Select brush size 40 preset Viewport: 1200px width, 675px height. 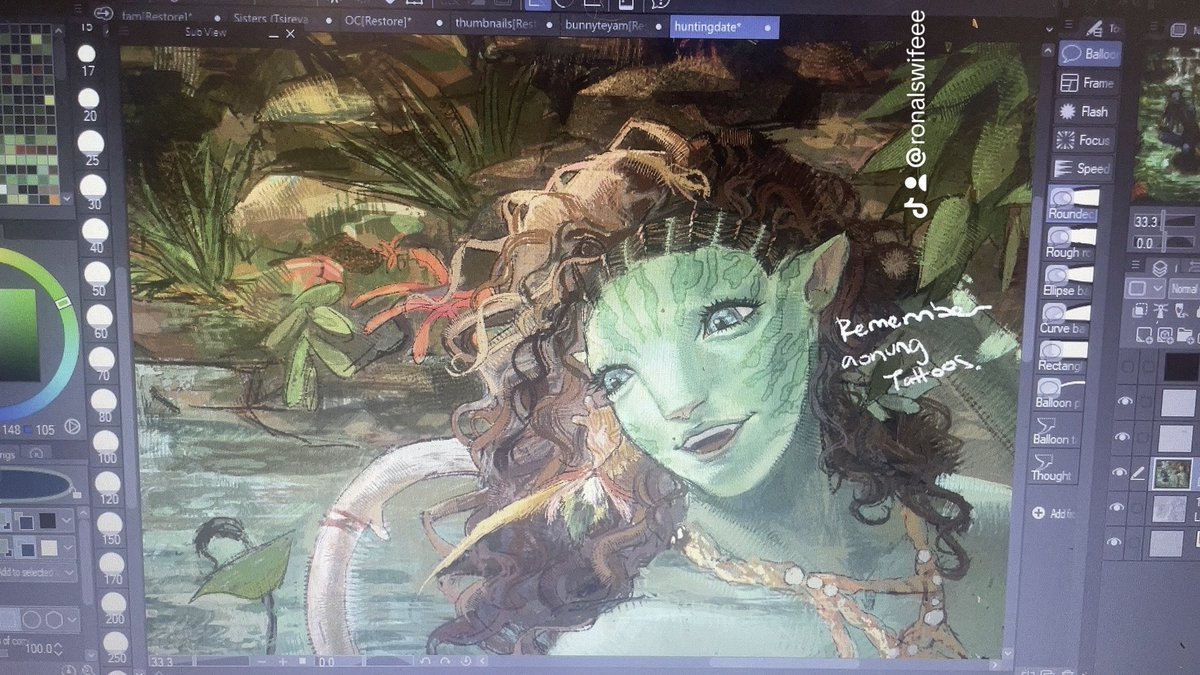[x=96, y=236]
